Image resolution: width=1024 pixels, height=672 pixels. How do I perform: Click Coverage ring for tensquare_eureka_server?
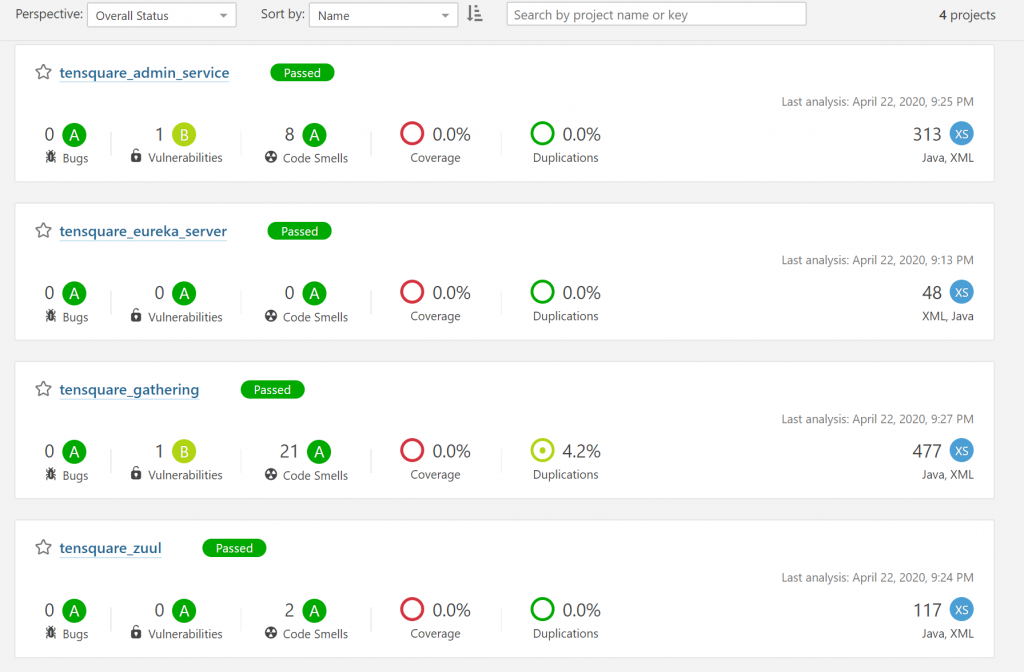(412, 292)
